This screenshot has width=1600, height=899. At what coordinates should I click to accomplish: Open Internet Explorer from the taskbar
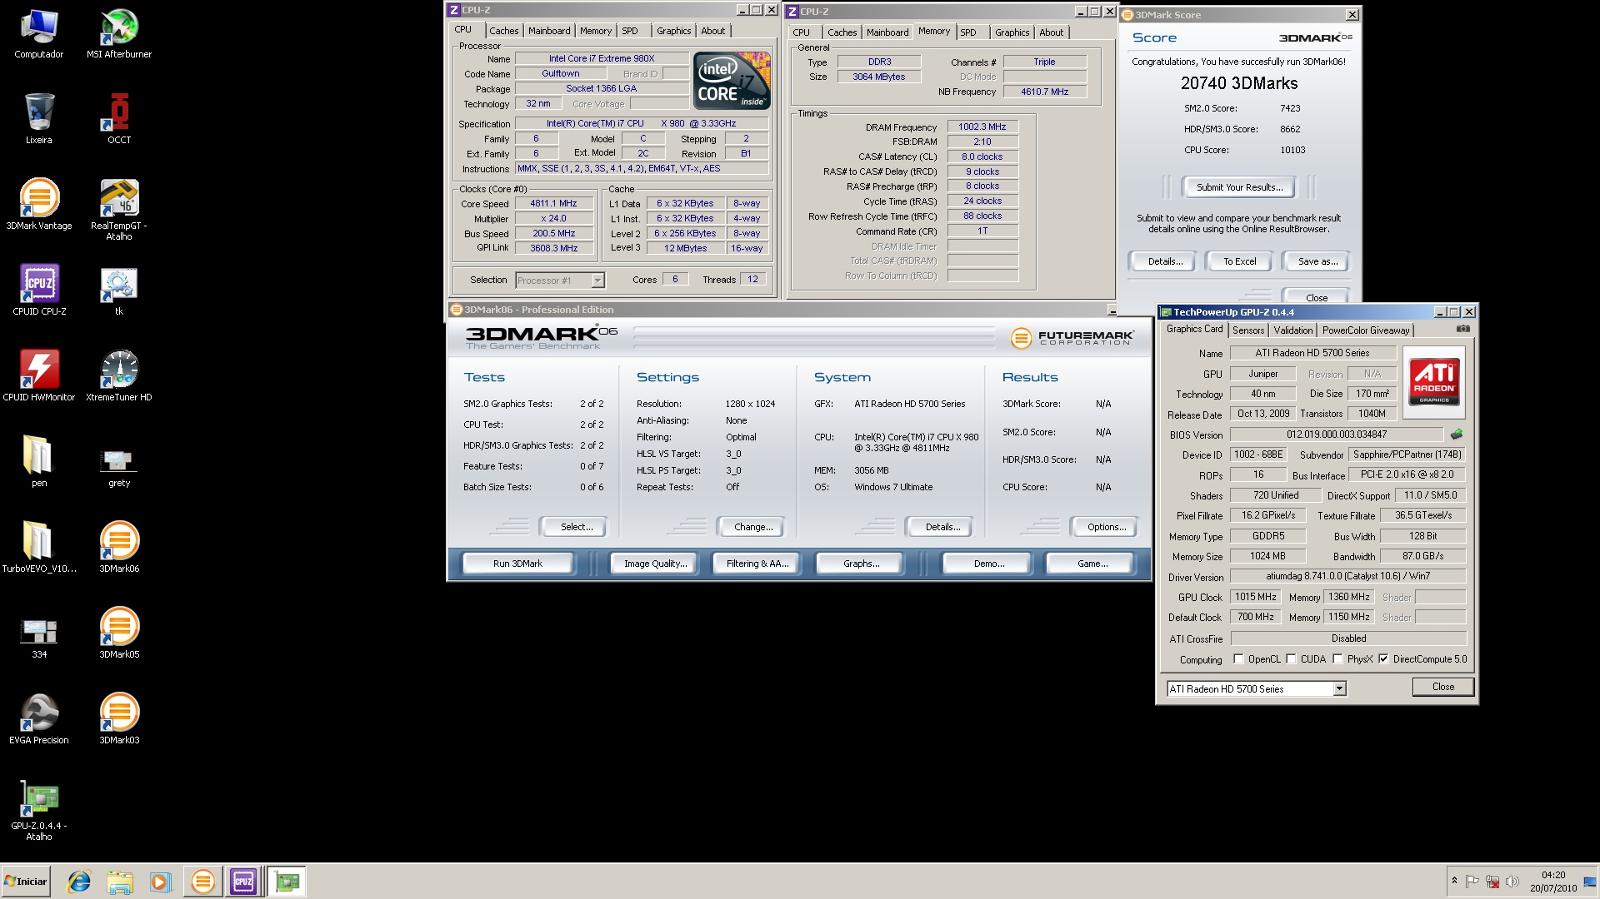click(x=78, y=881)
